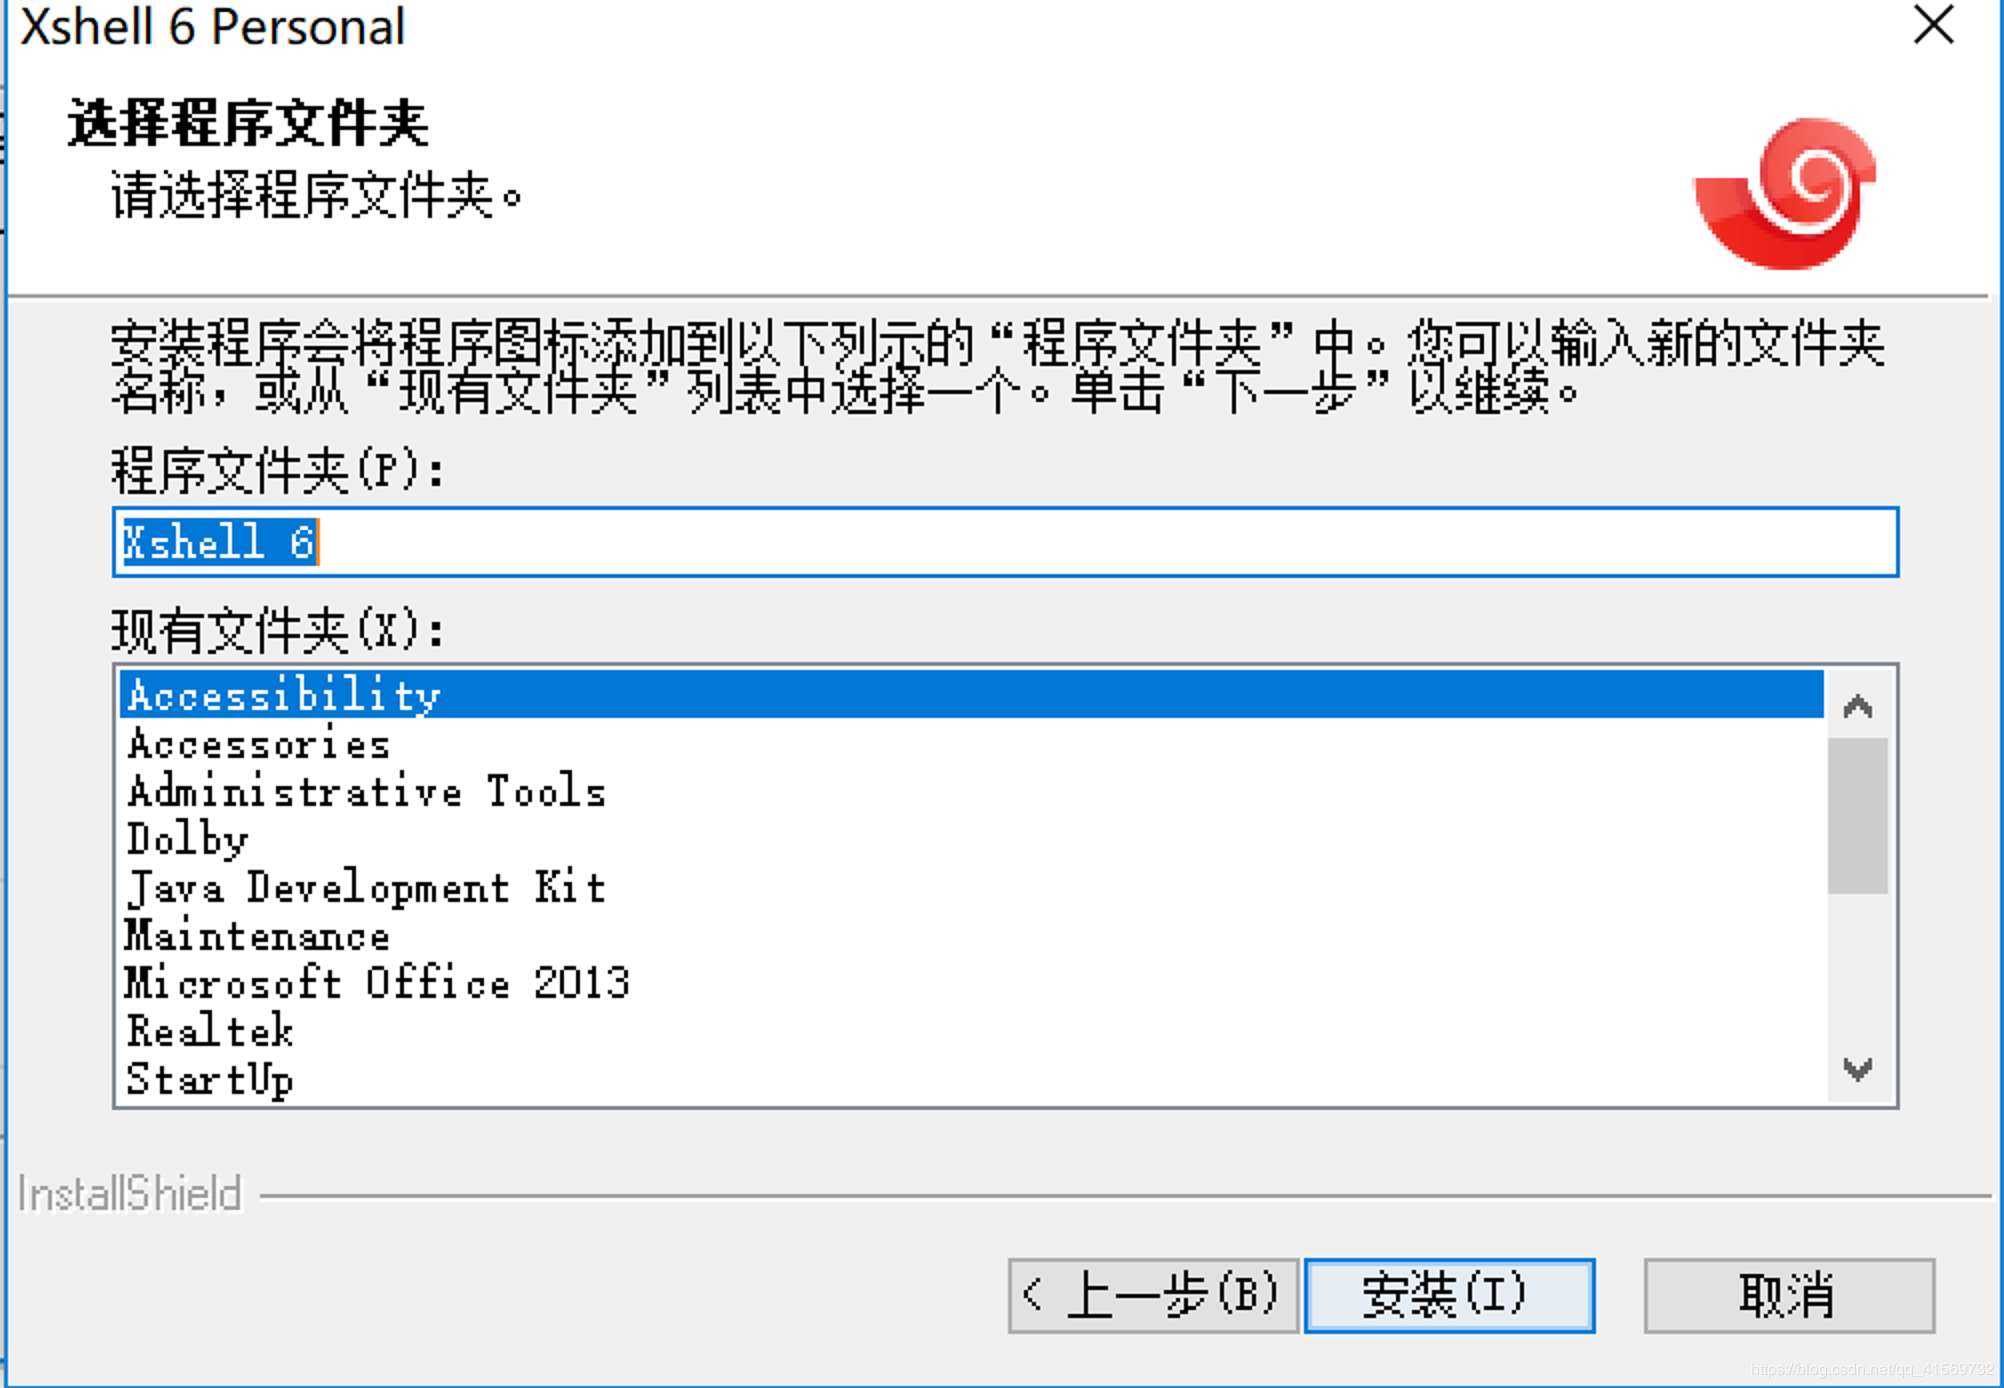Select Accessibility in the existing folders list

pyautogui.click(x=971, y=694)
